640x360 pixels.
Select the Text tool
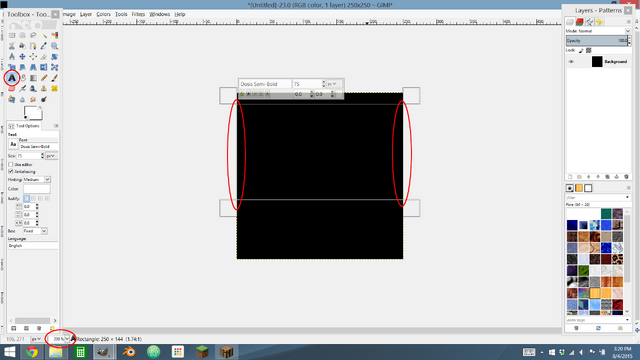[x=12, y=78]
